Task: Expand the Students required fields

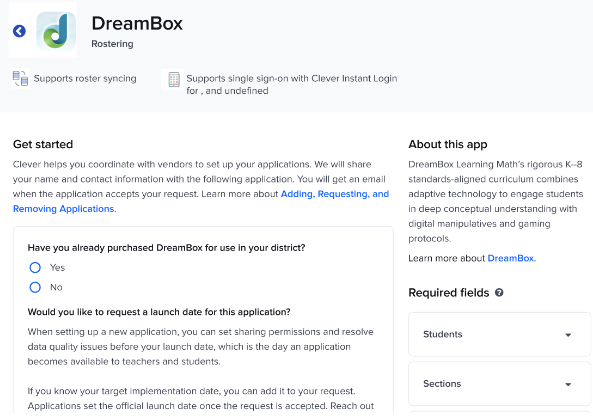Action: pyautogui.click(x=500, y=335)
